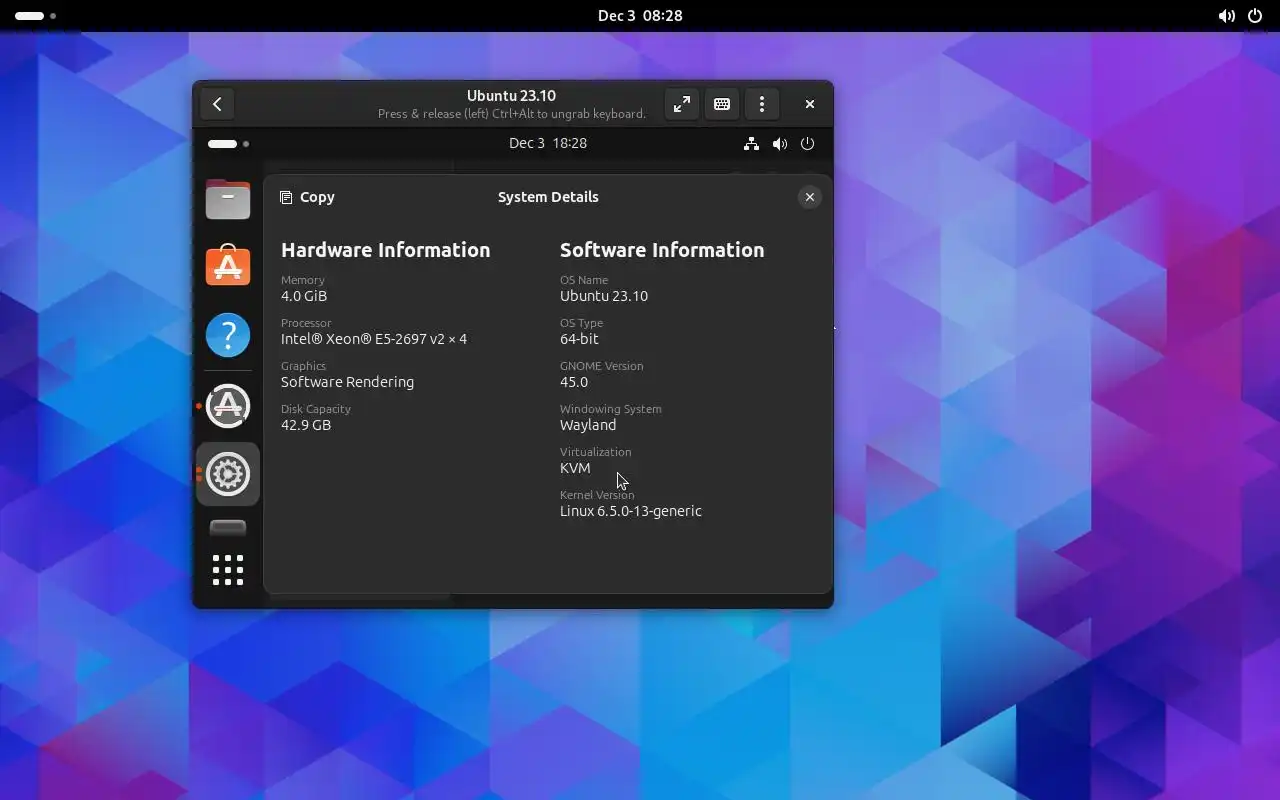Viewport: 1280px width, 800px height.
Task: Select disk capacity value 42.9 GB
Action: 306,425
